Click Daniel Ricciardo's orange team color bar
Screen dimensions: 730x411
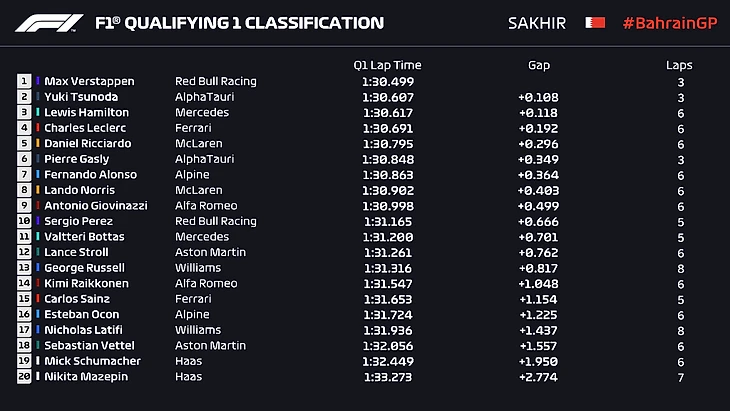tap(38, 143)
